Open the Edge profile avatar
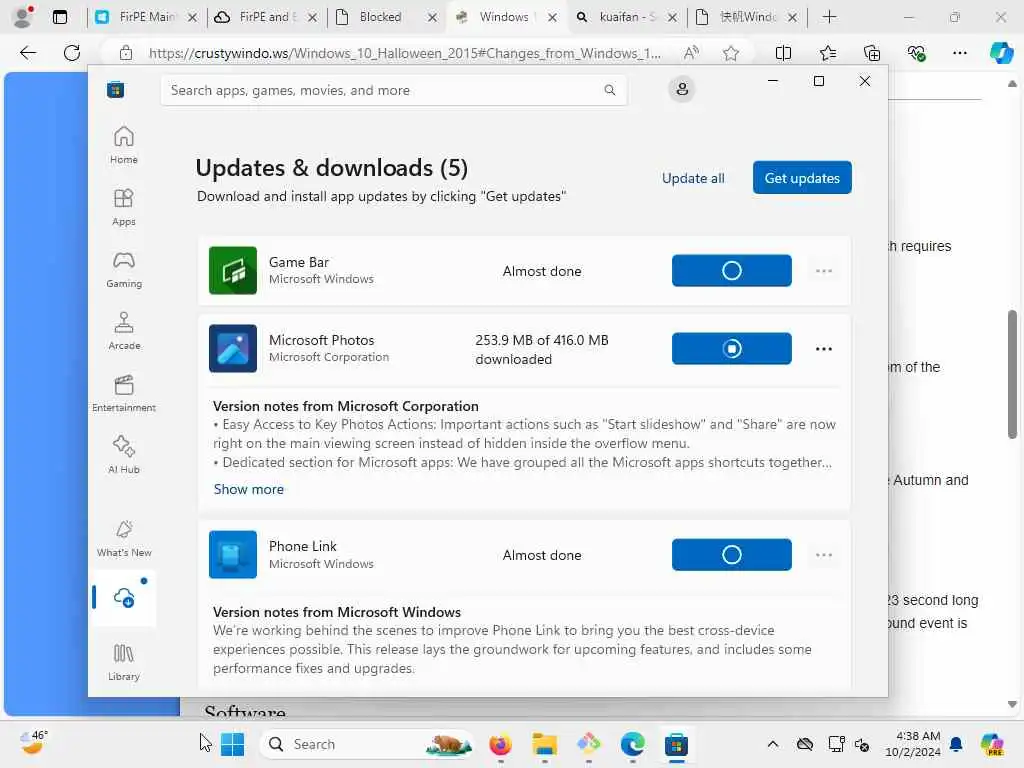This screenshot has height=768, width=1024. tap(23, 16)
